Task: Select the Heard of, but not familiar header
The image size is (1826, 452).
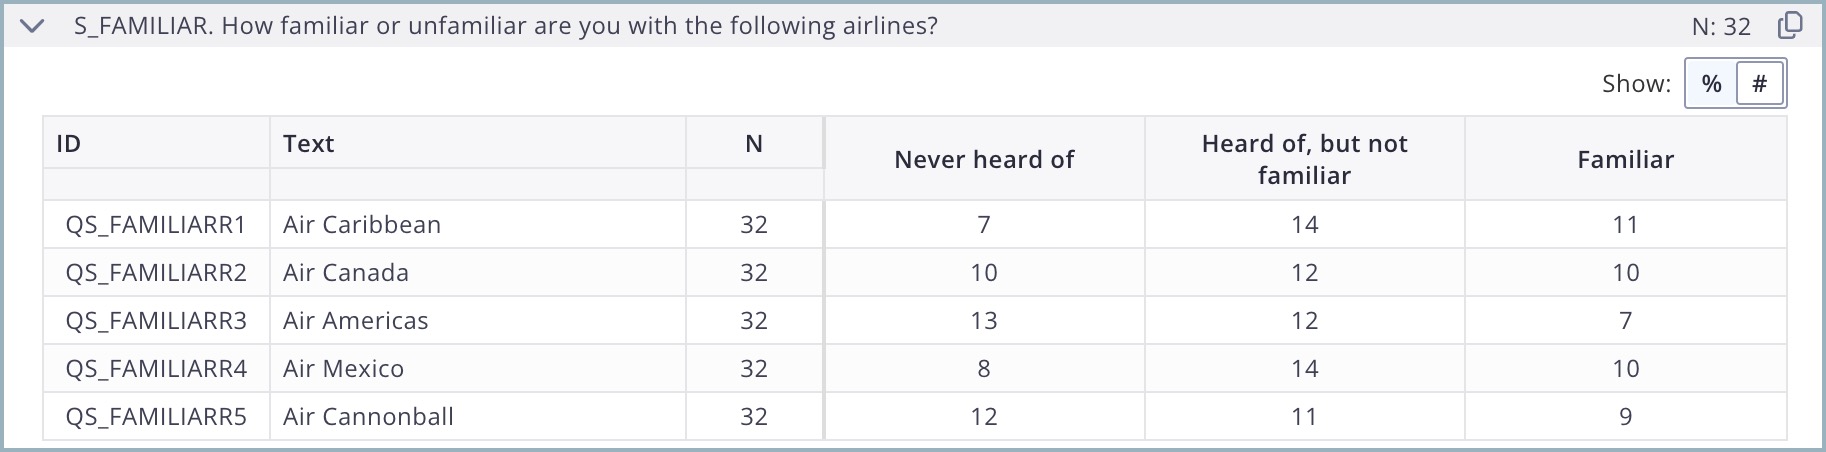Action: coord(1304,159)
